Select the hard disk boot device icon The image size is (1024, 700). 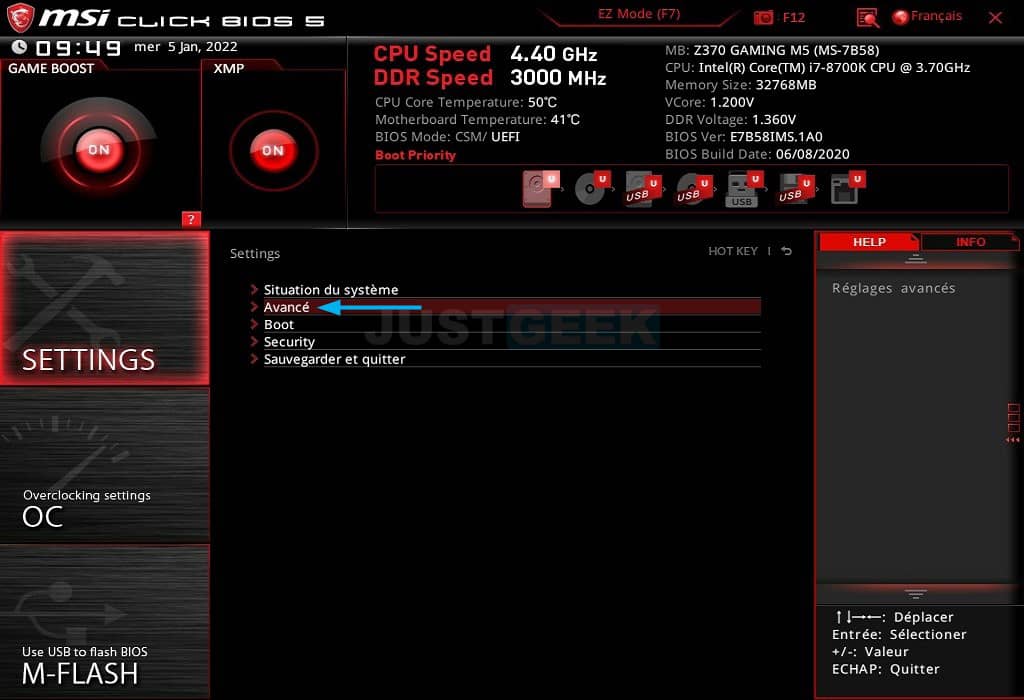pyautogui.click(x=541, y=189)
